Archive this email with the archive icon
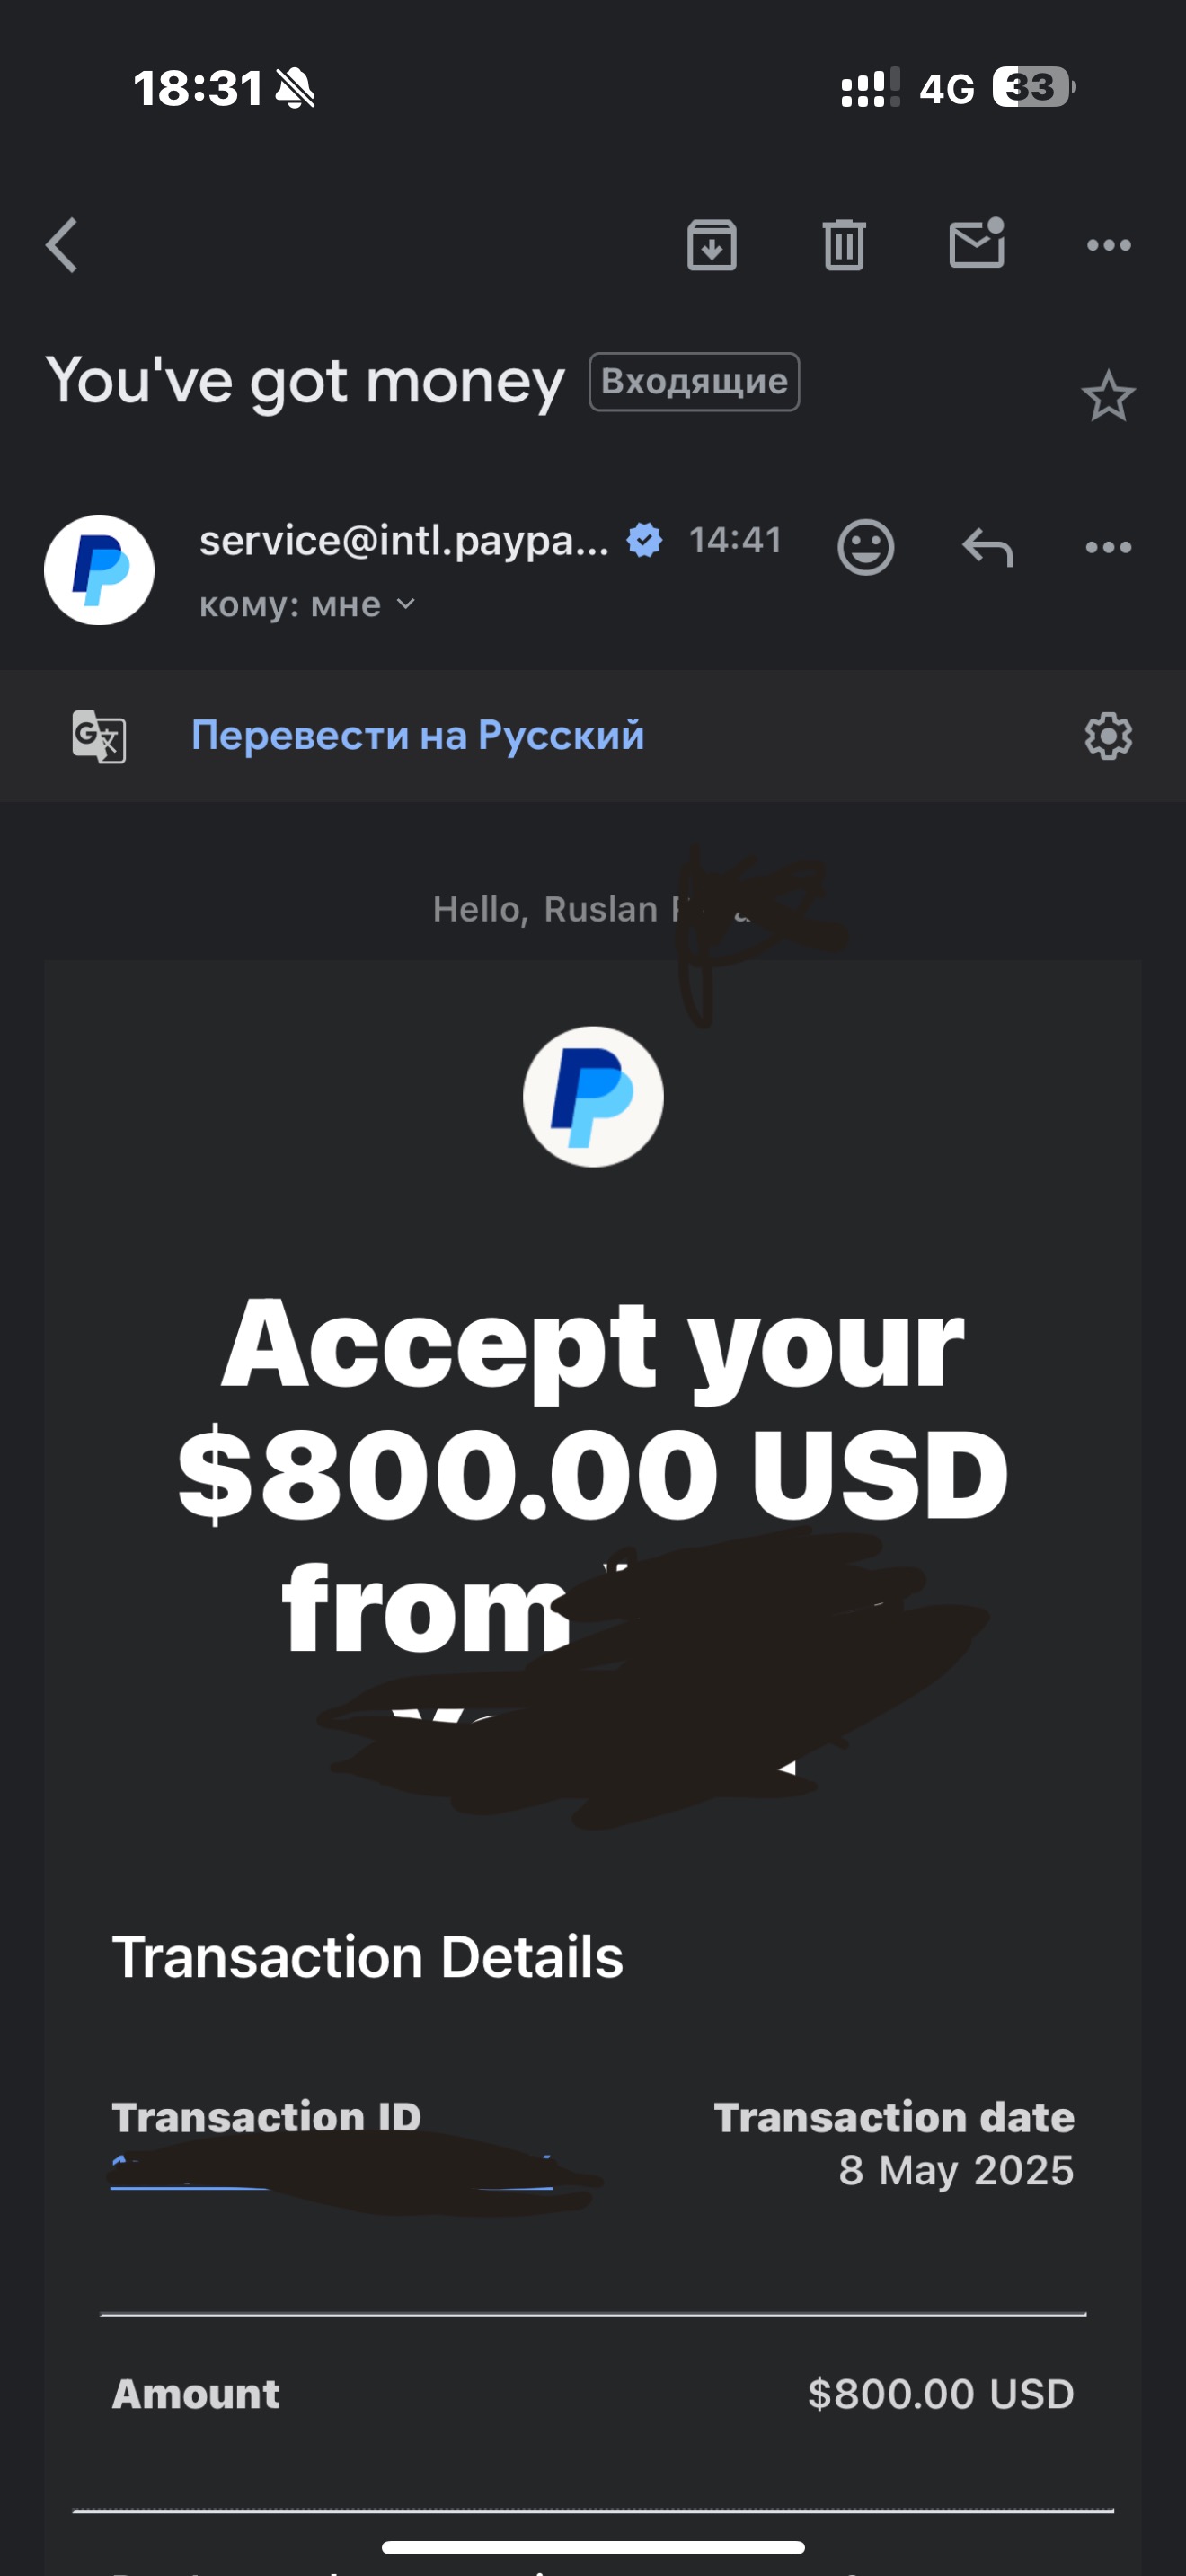 (712, 245)
